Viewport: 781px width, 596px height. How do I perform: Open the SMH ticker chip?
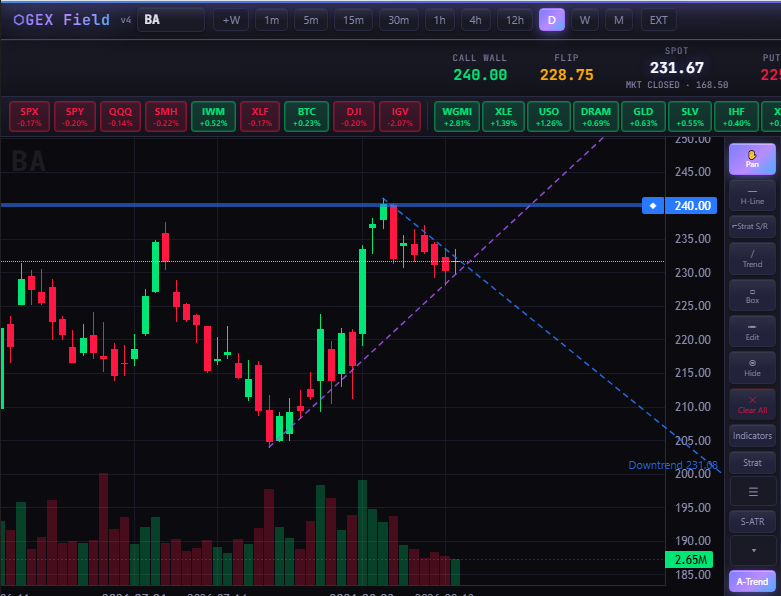click(166, 117)
